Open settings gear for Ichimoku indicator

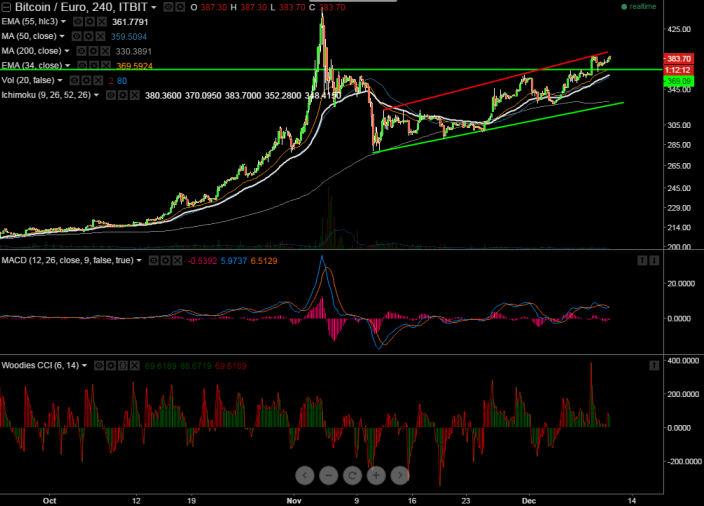coord(123,95)
